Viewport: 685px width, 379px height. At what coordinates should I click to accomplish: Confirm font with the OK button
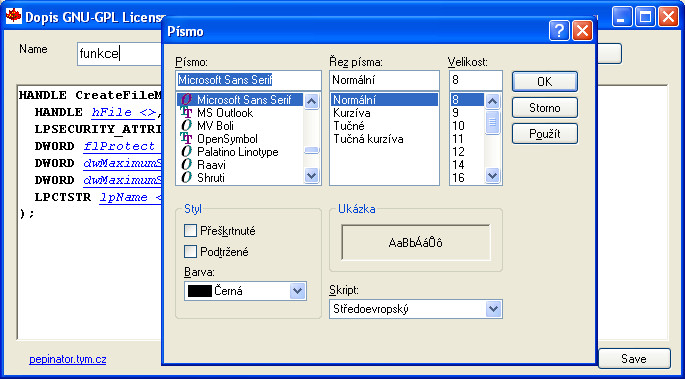point(545,82)
